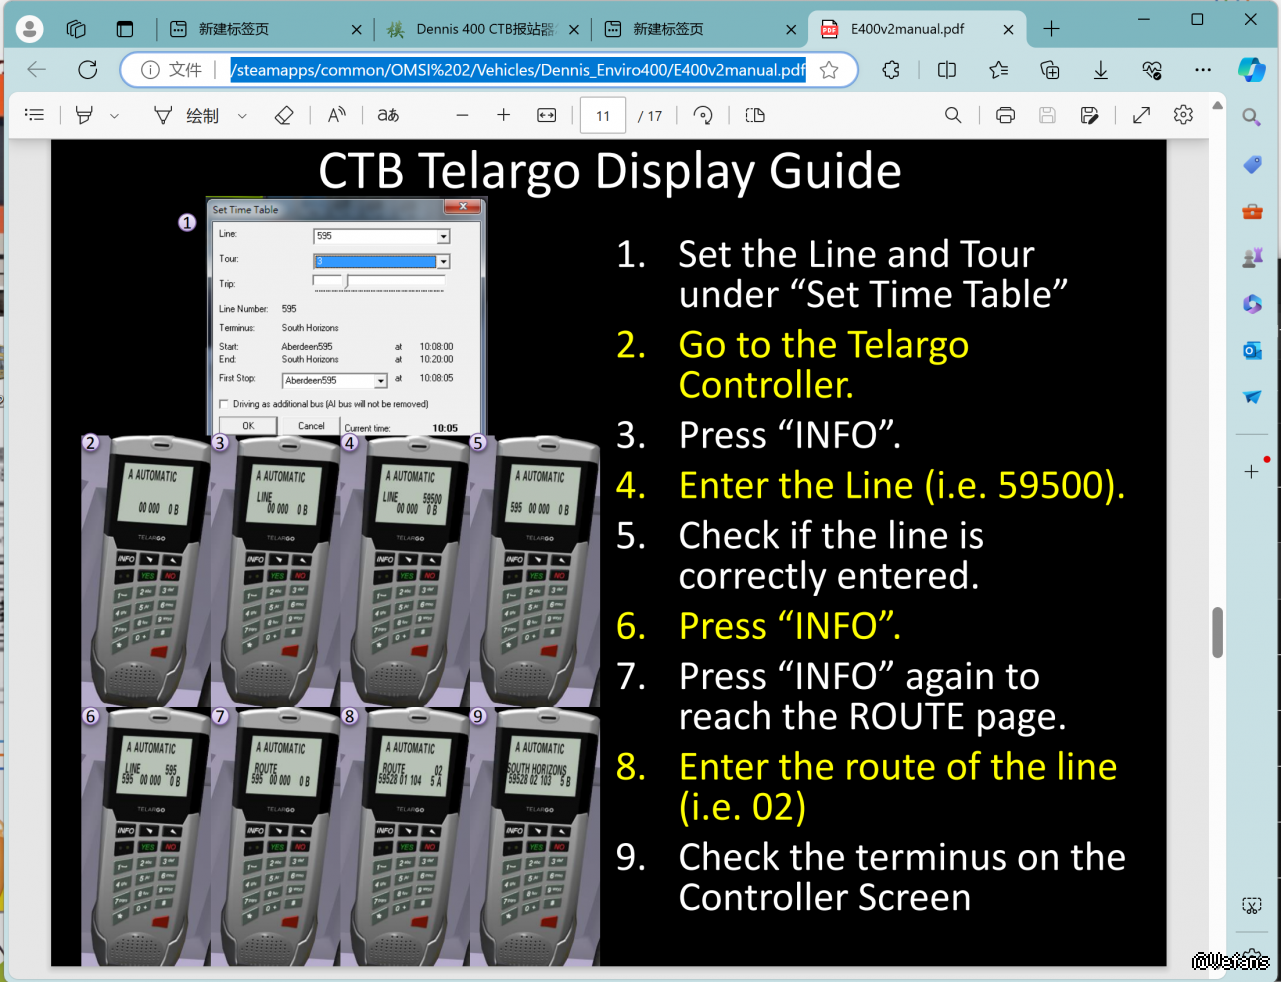Open the sidebar Shopping tag icon
The height and width of the screenshot is (982, 1281).
pyautogui.click(x=1252, y=164)
